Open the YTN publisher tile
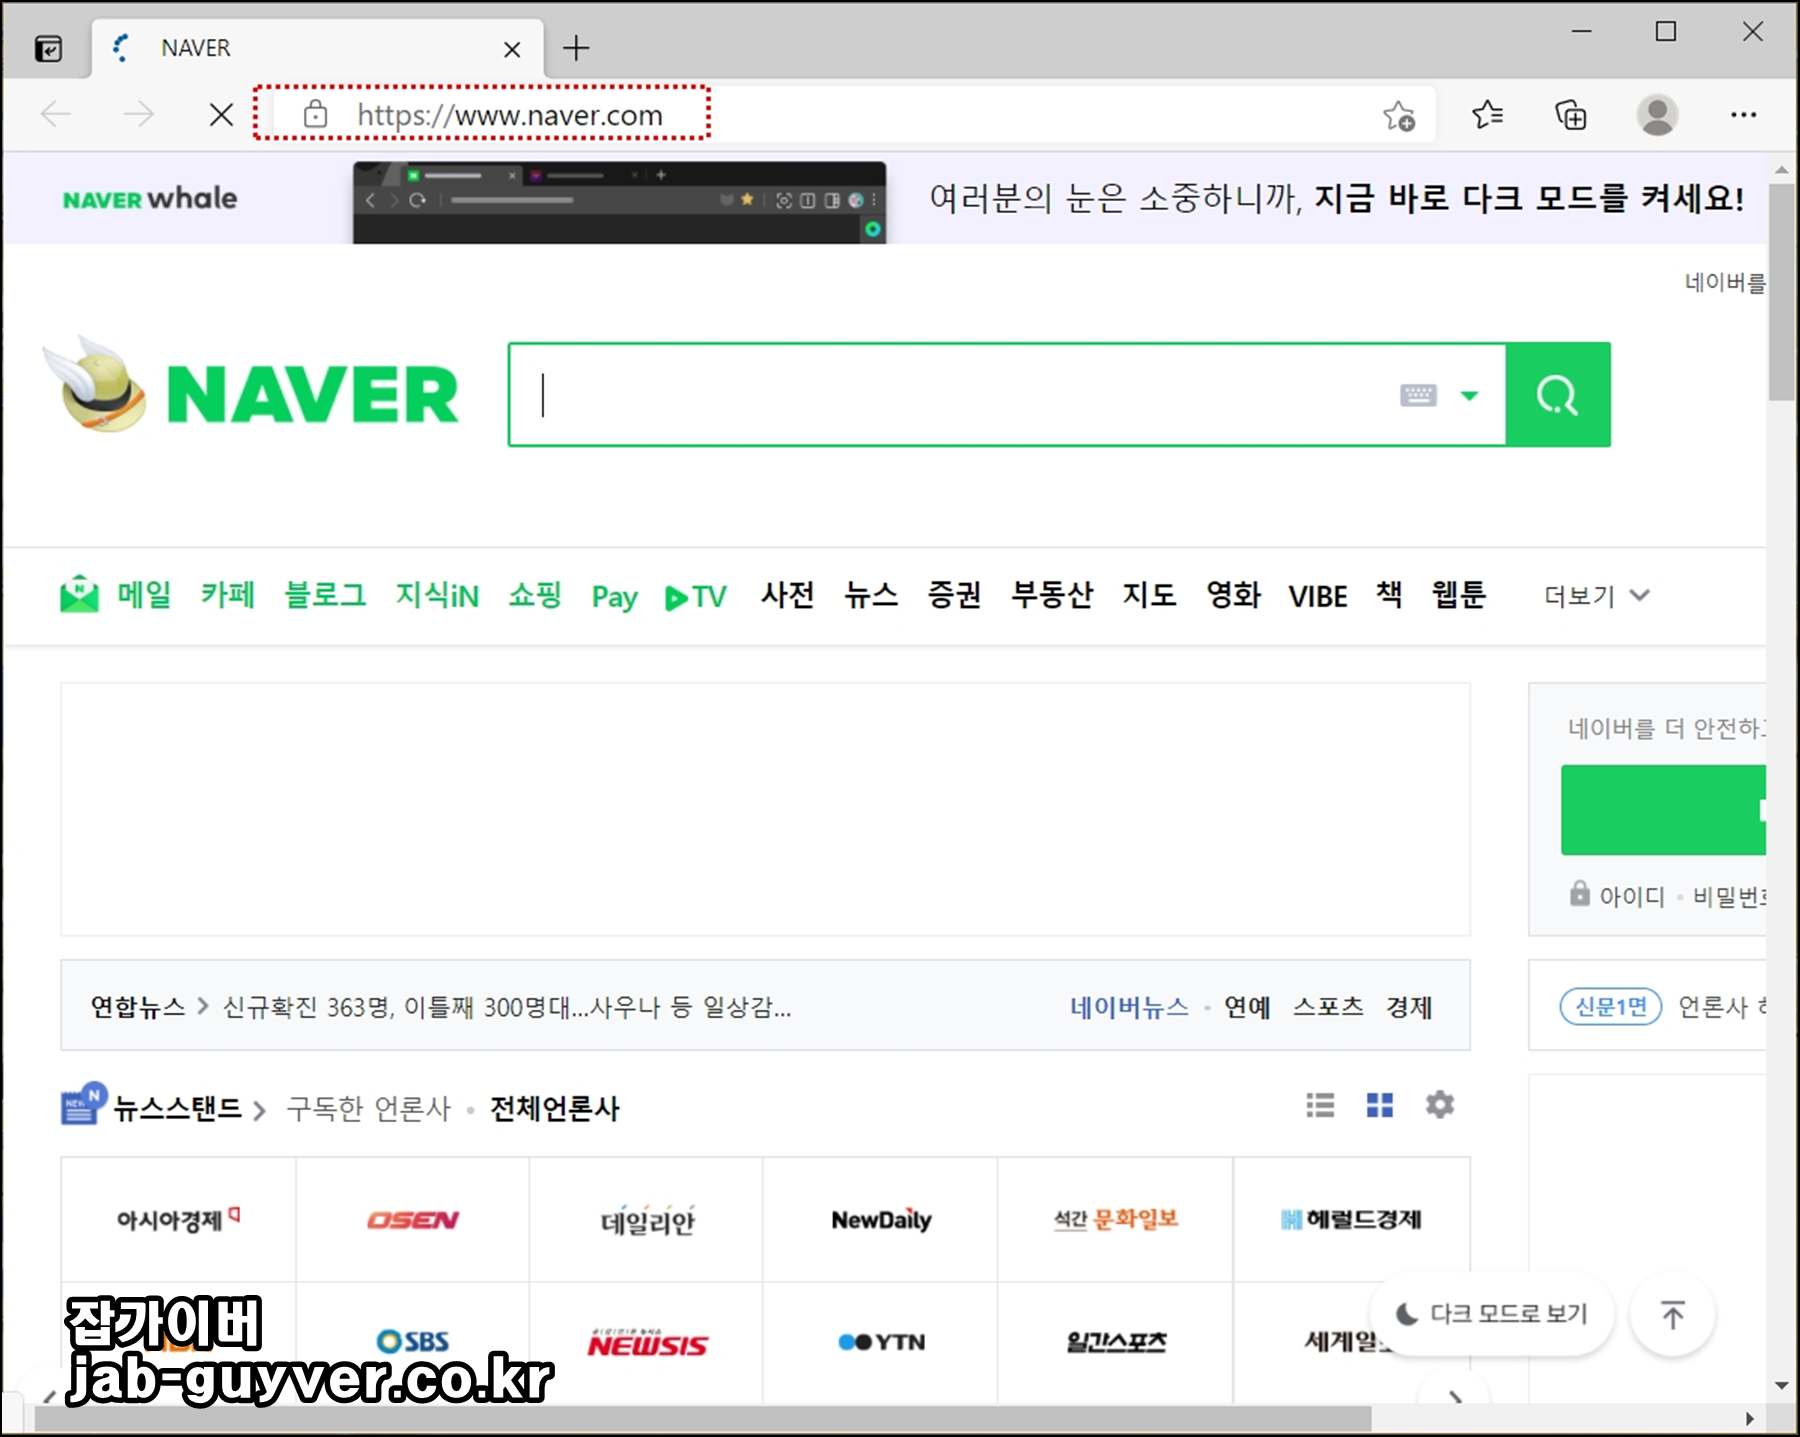This screenshot has height=1437, width=1800. (x=881, y=1342)
